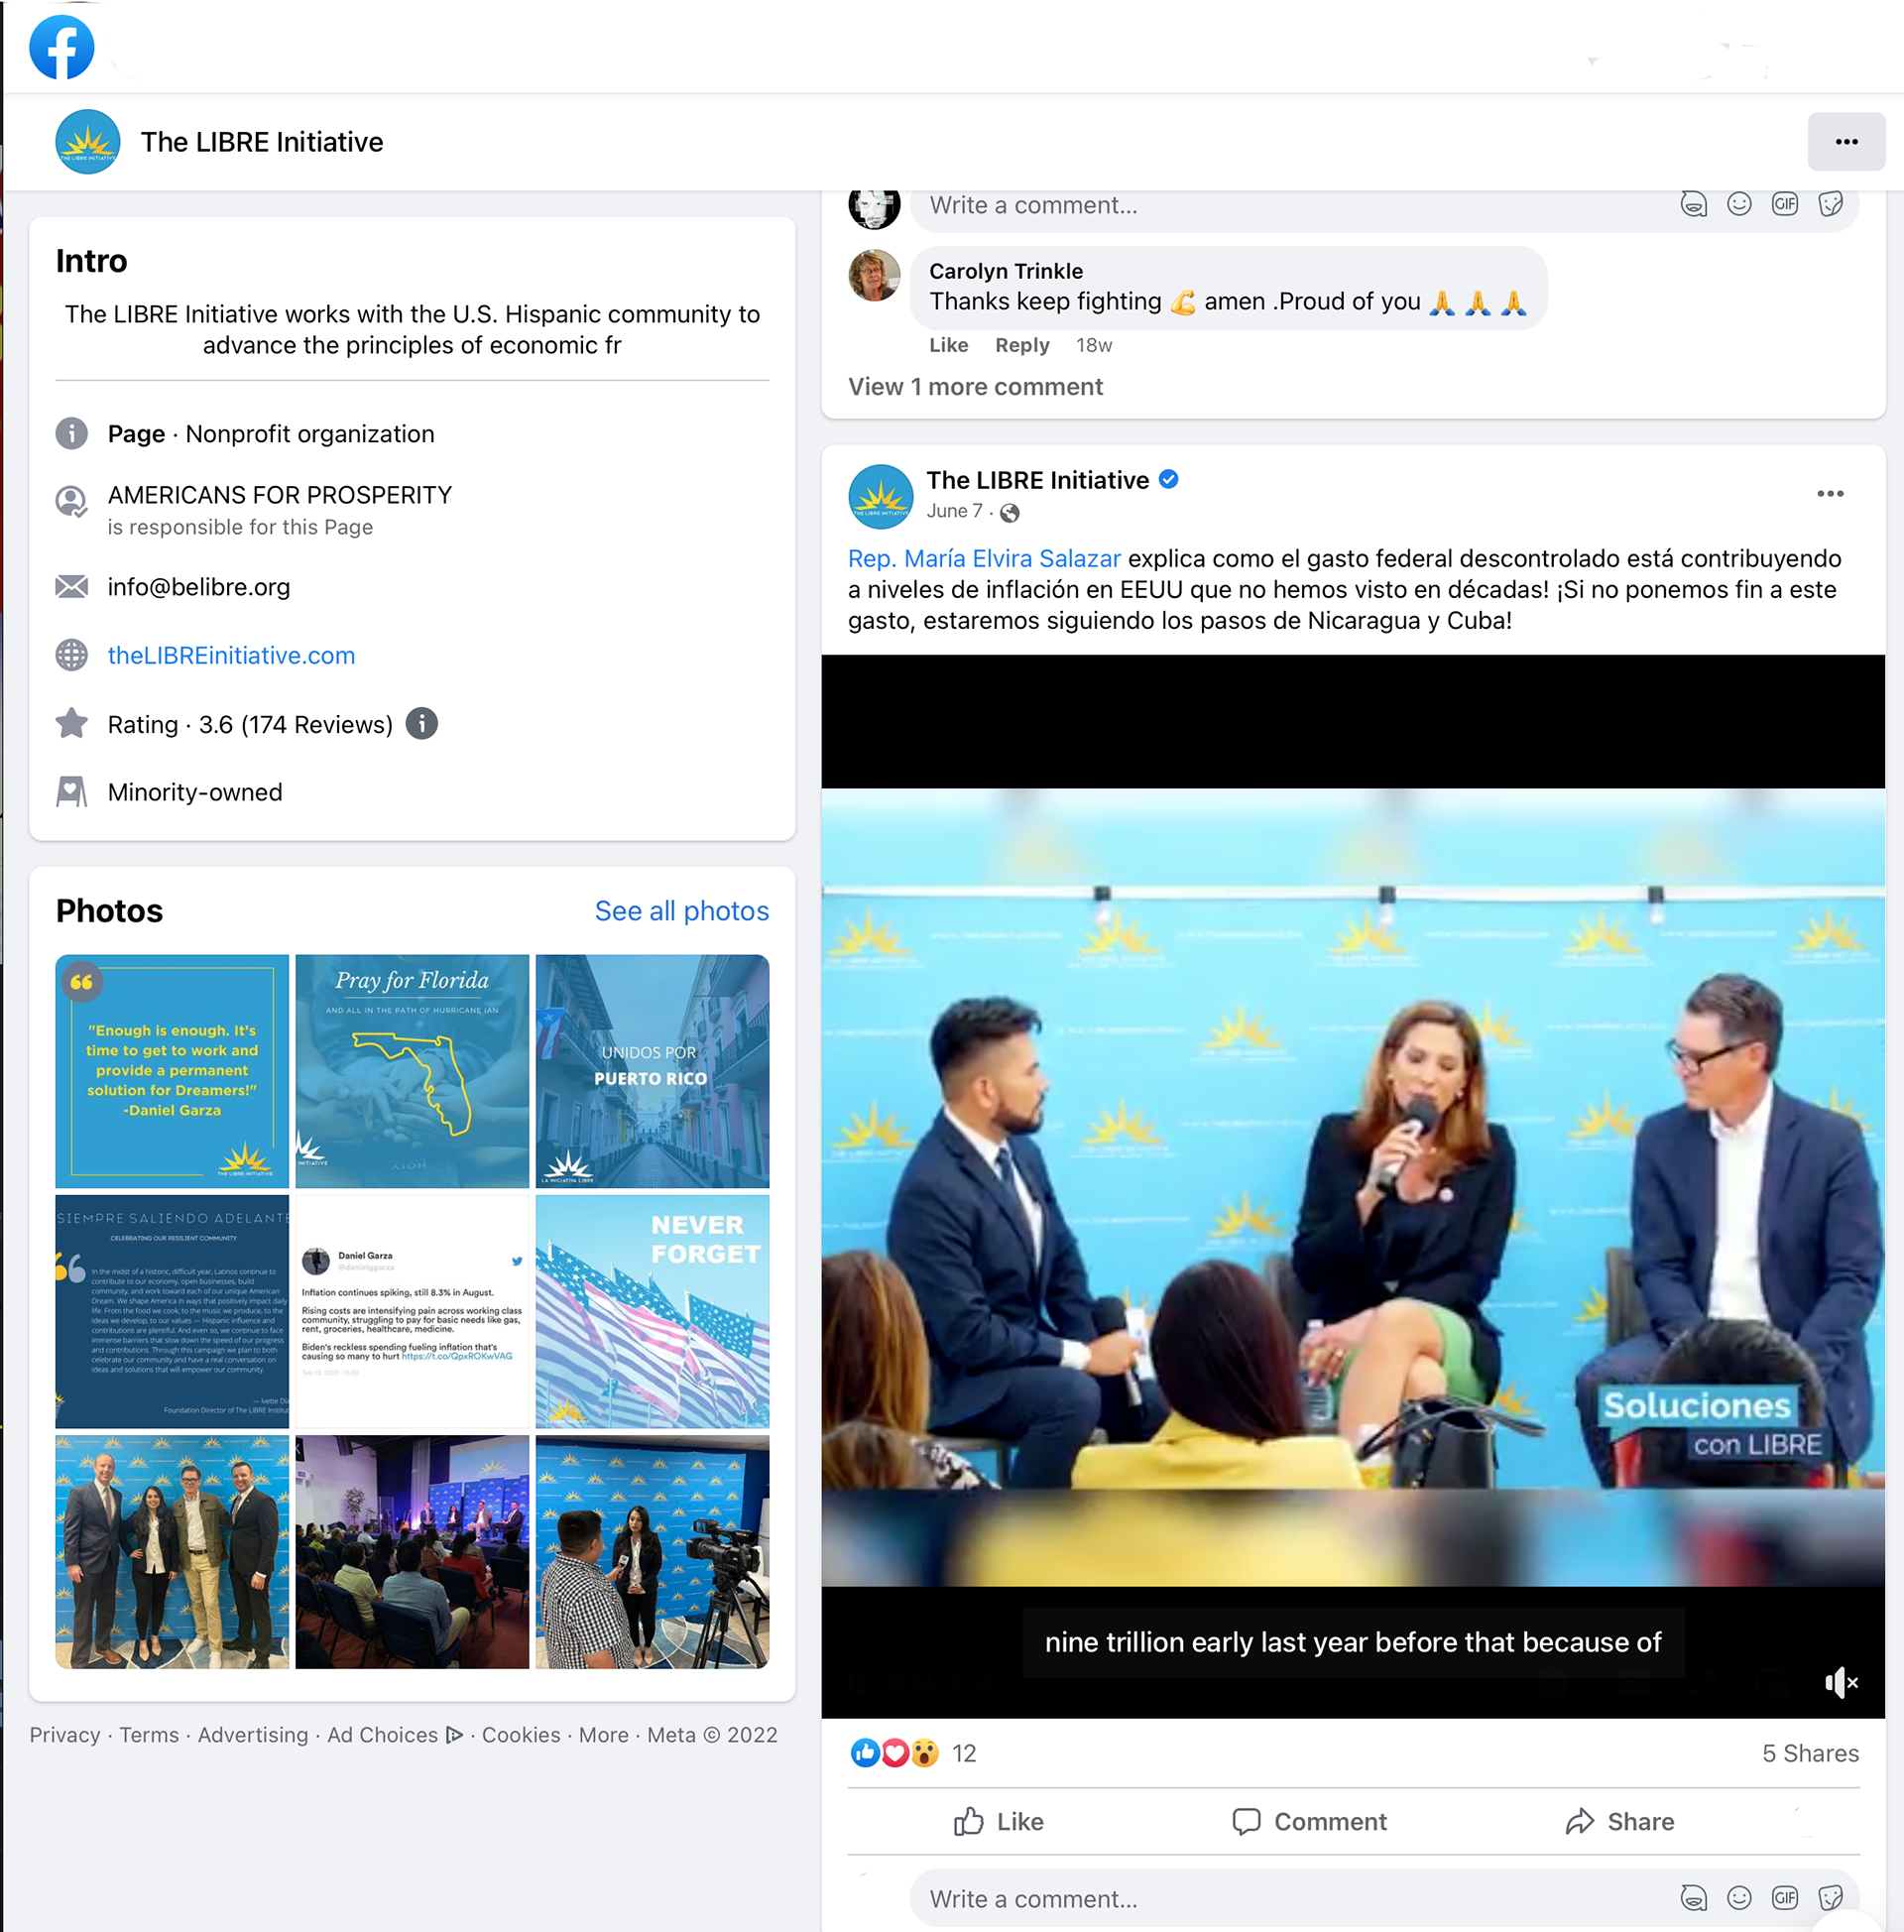Like the June 7 video post

pos(998,1821)
